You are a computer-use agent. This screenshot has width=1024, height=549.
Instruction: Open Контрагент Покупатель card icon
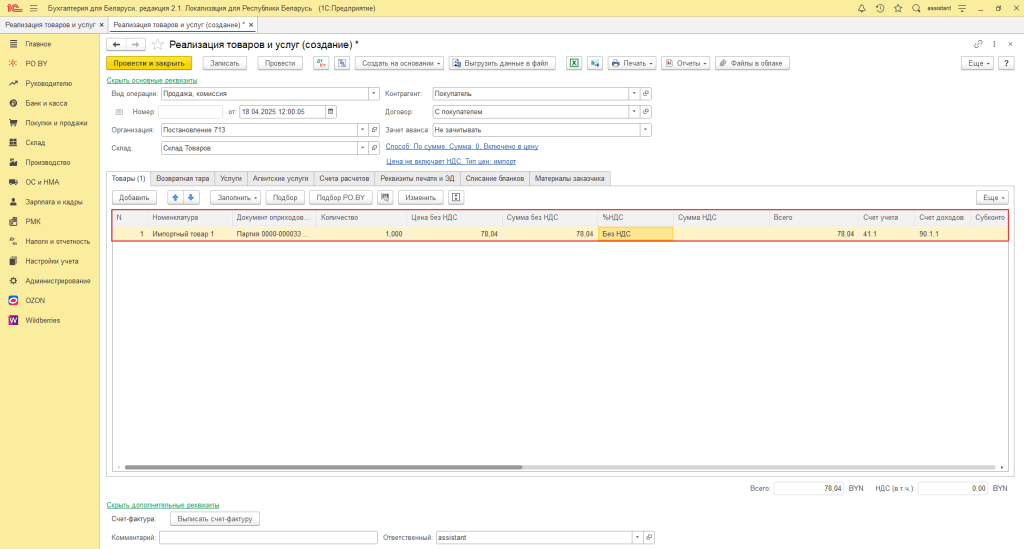pos(646,93)
